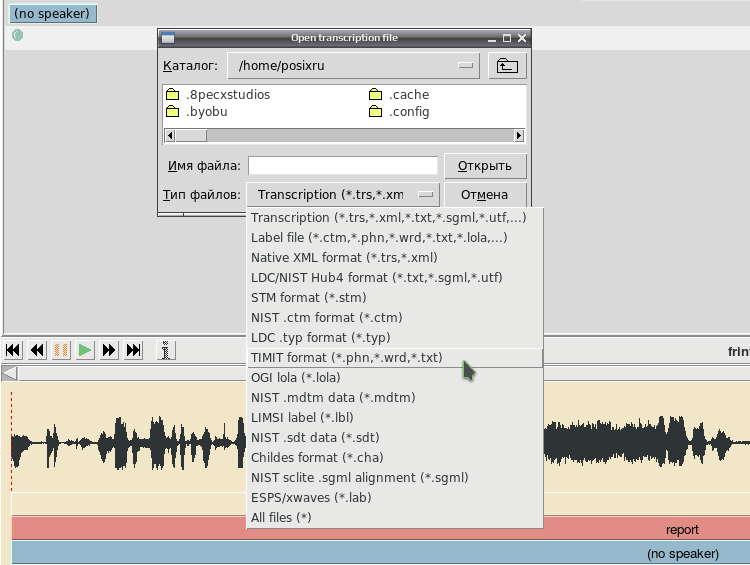Choose the ESPS/xwaves (*.lab) filter
Screen dimensions: 750x565
point(395,498)
